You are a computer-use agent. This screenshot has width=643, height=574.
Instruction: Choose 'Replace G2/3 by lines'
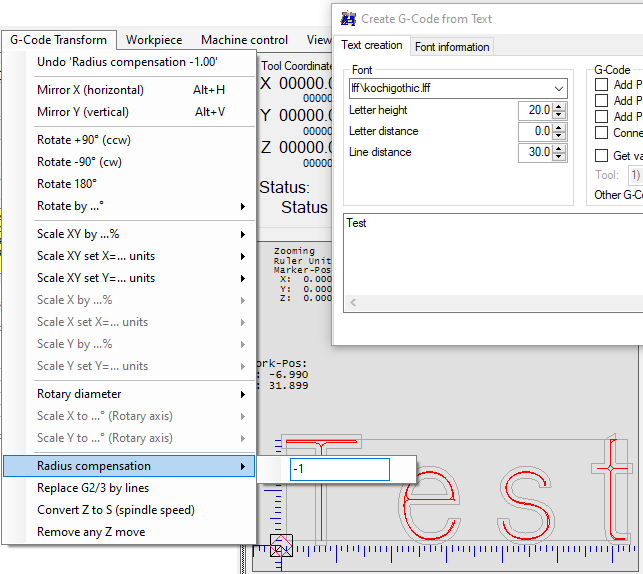click(x=93, y=488)
